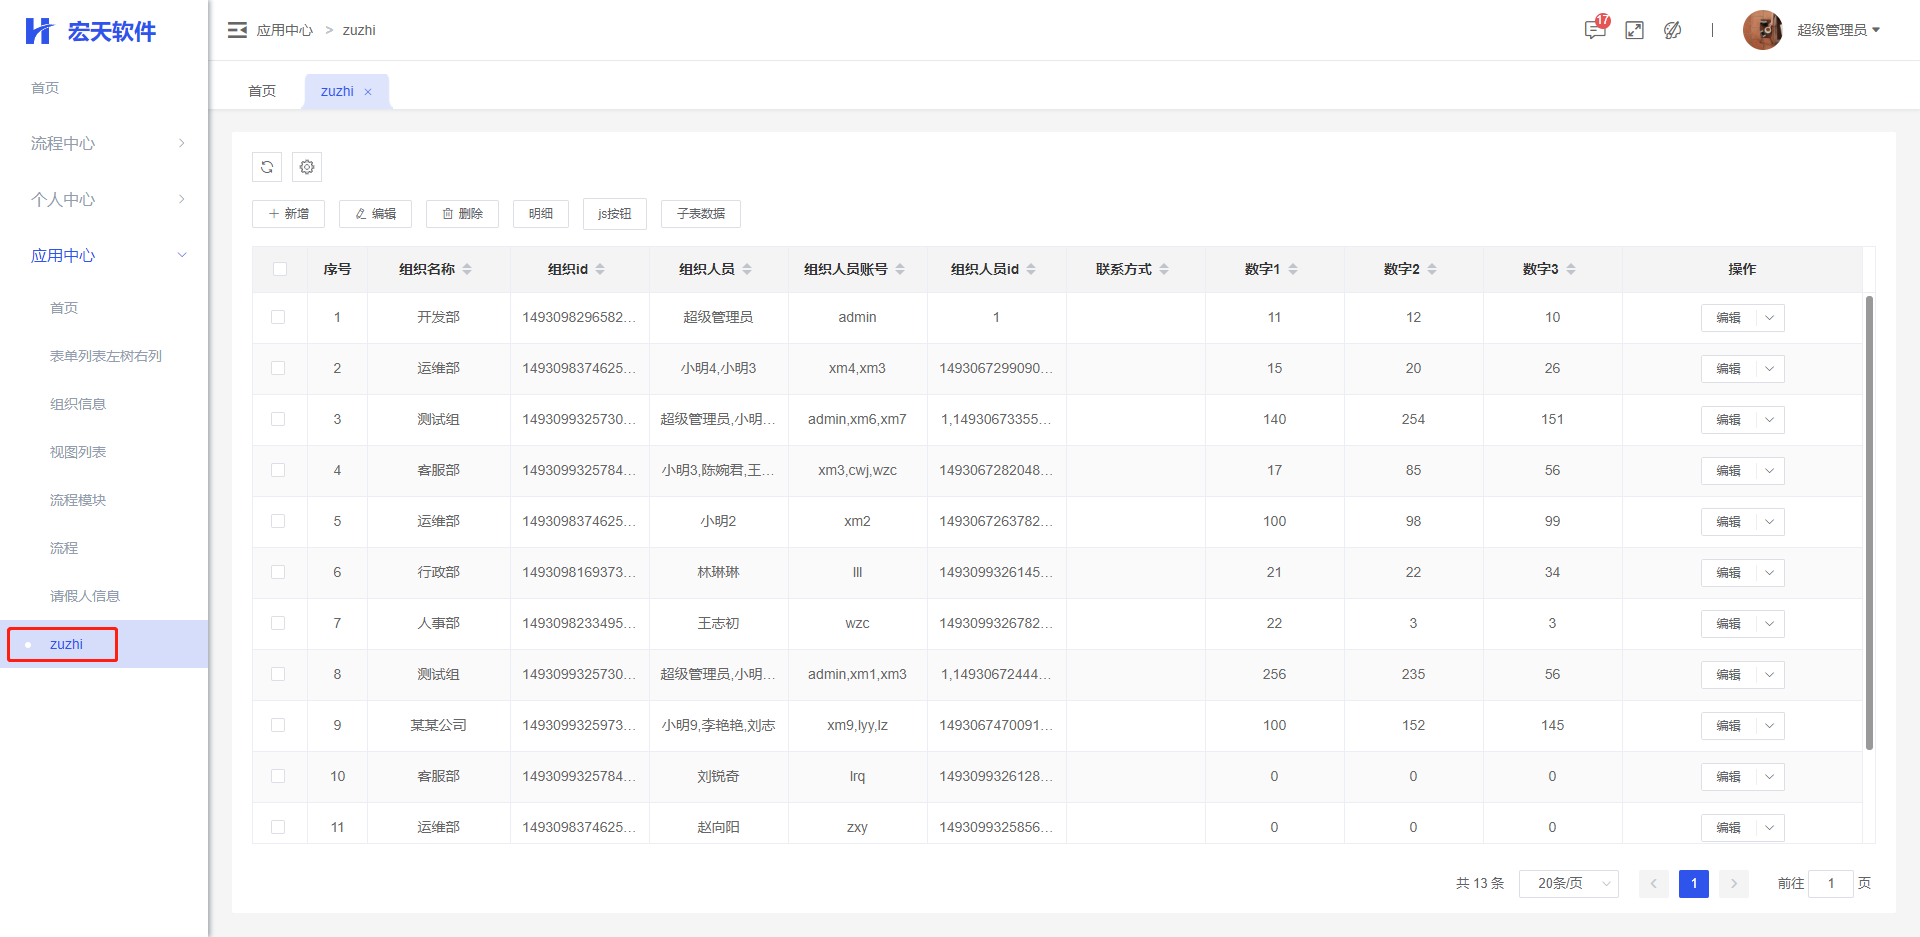Sort by 组织名称 column arrows
The width and height of the screenshot is (1920, 937).
coord(467,269)
